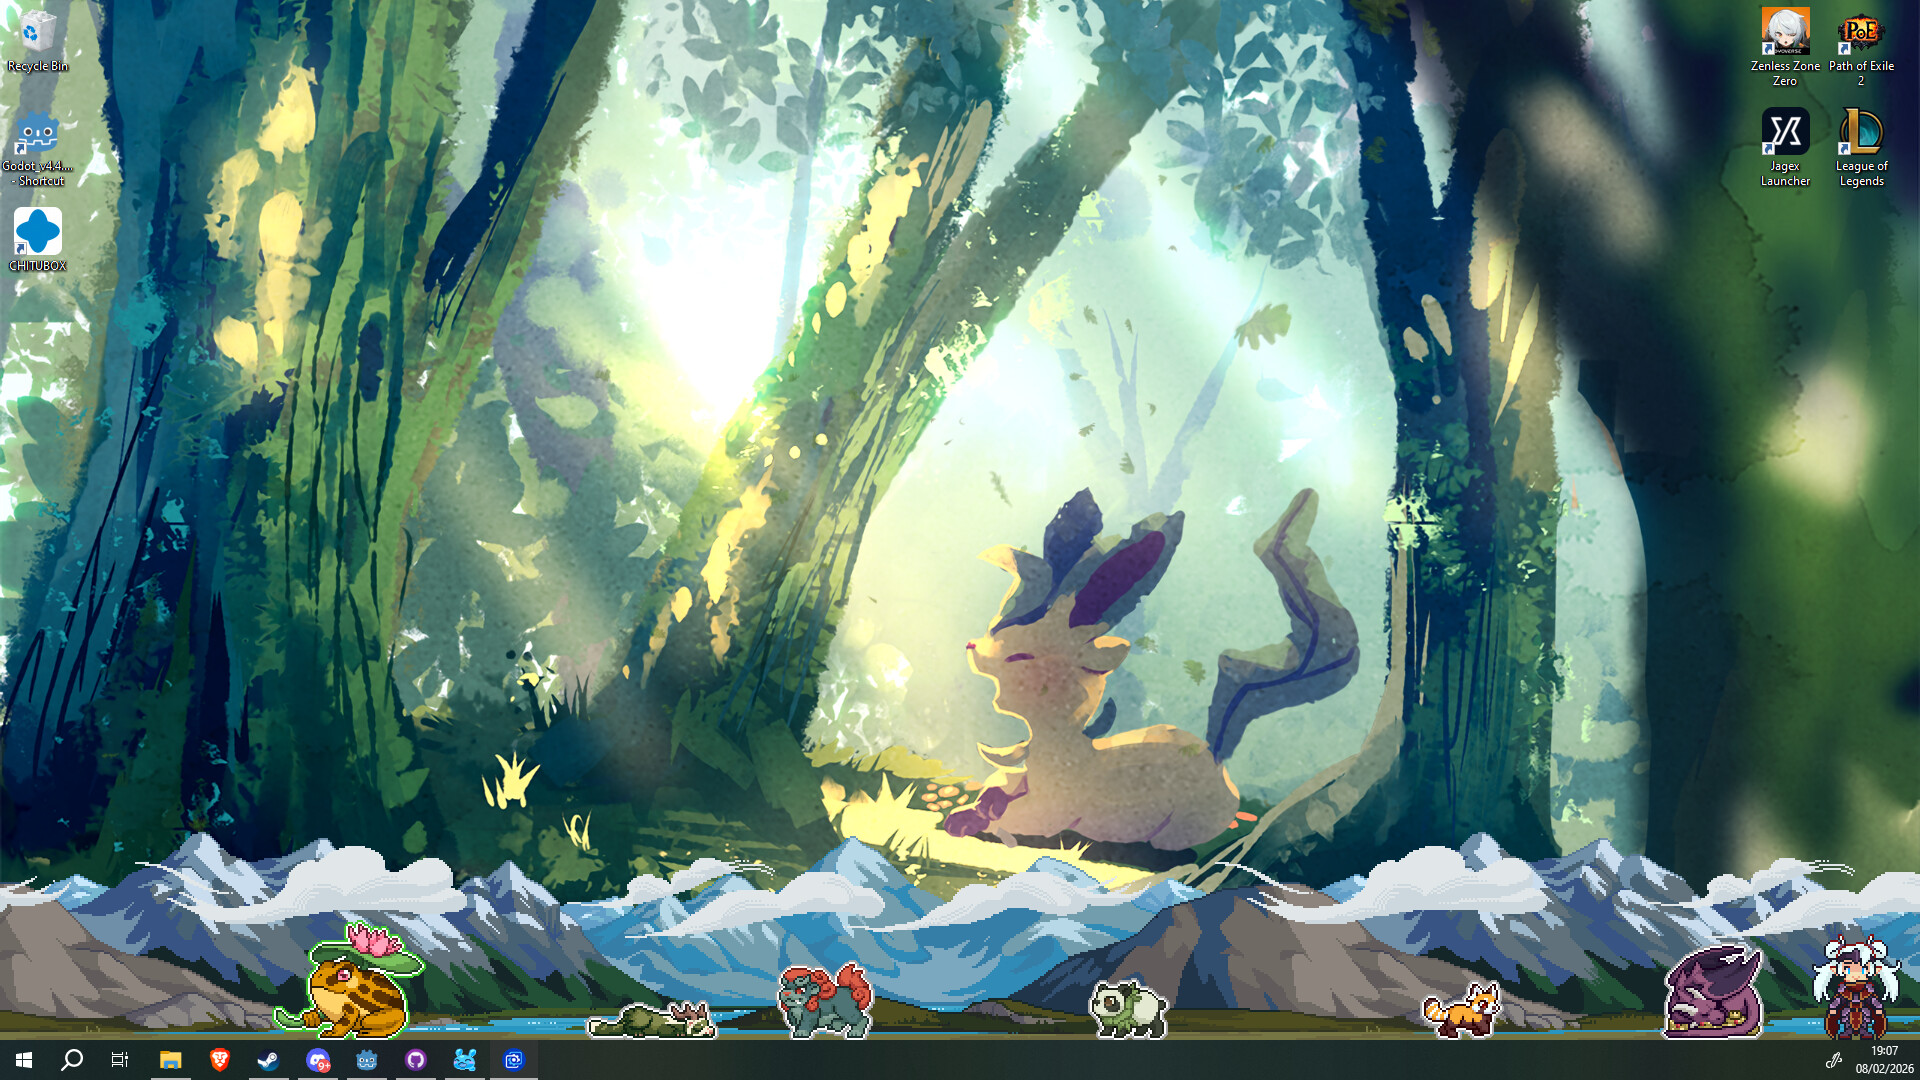Launch GitHub Desktop from the taskbar
Viewport: 1920px width, 1080px height.
click(x=416, y=1060)
